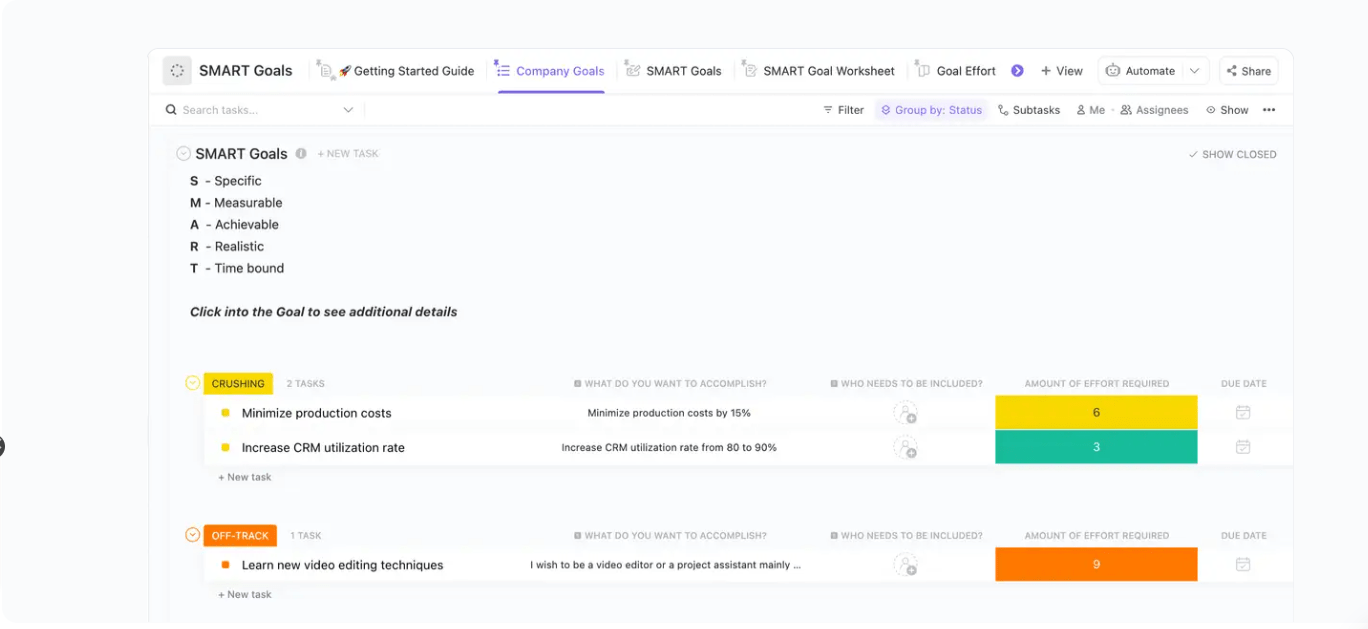
Task: Add new task under OFF-TRACK group
Action: tap(245, 594)
